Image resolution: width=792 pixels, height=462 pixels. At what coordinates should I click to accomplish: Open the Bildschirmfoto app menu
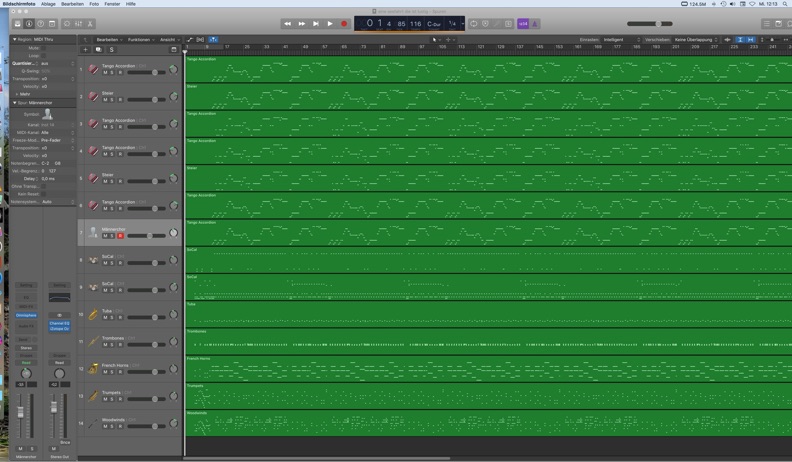pyautogui.click(x=19, y=4)
